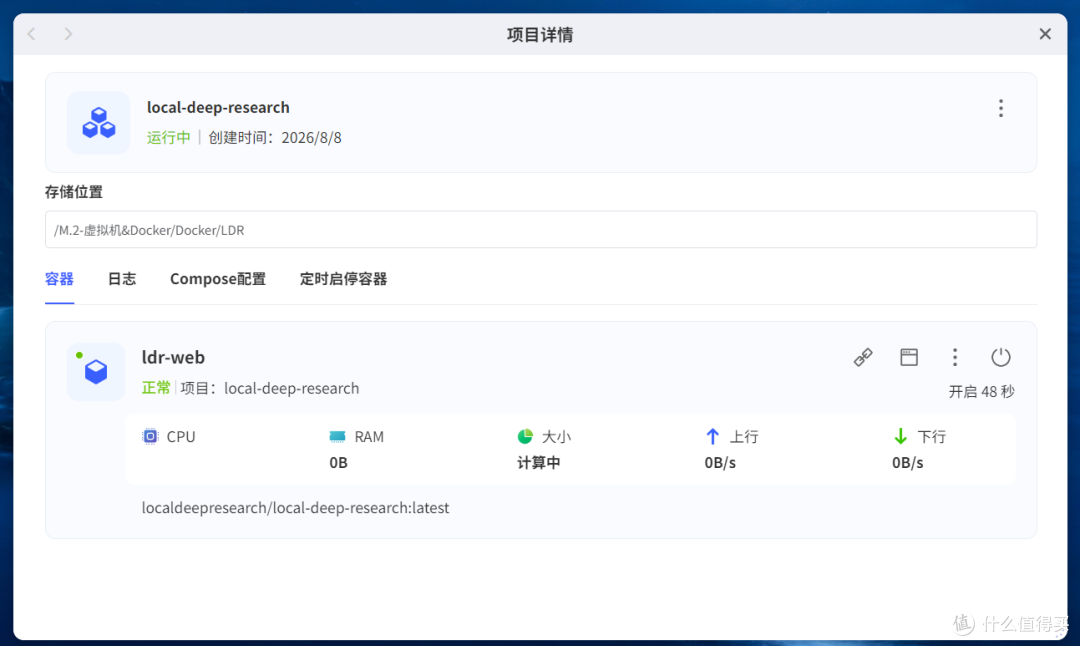Open the ldr-web more options menu
1080x646 pixels.
(x=955, y=357)
